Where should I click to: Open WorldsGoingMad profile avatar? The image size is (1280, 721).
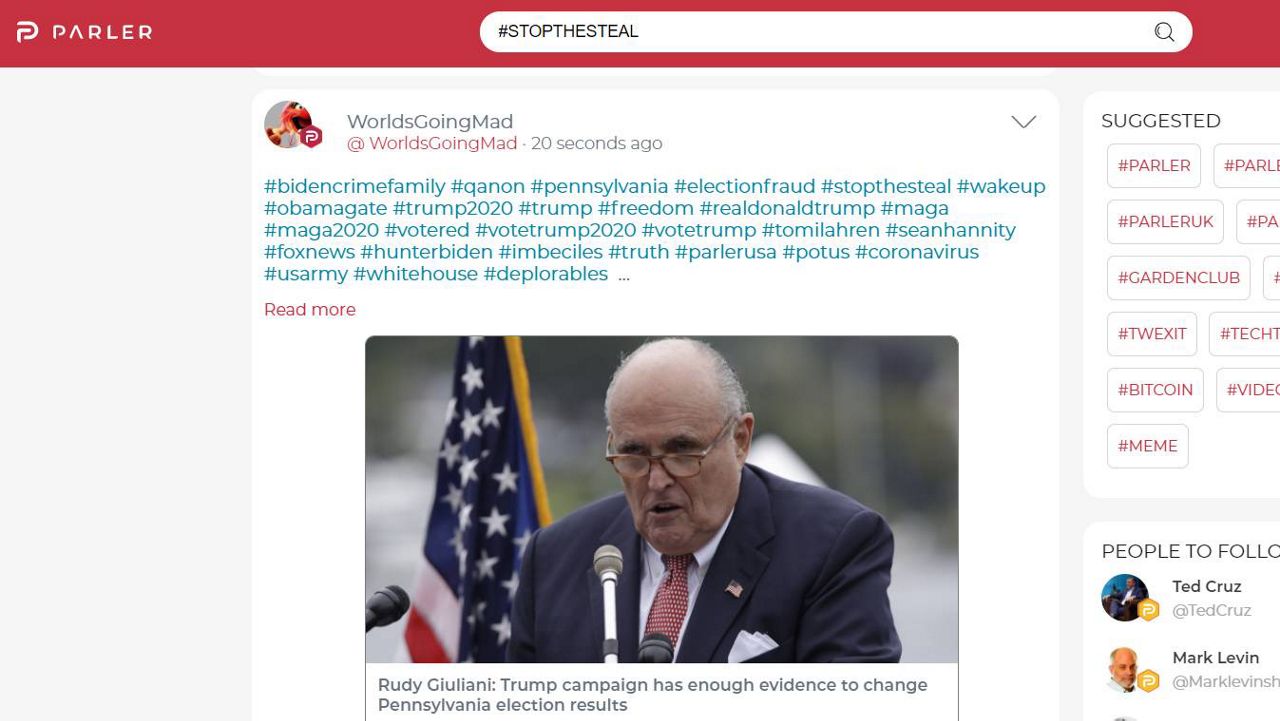coord(288,124)
